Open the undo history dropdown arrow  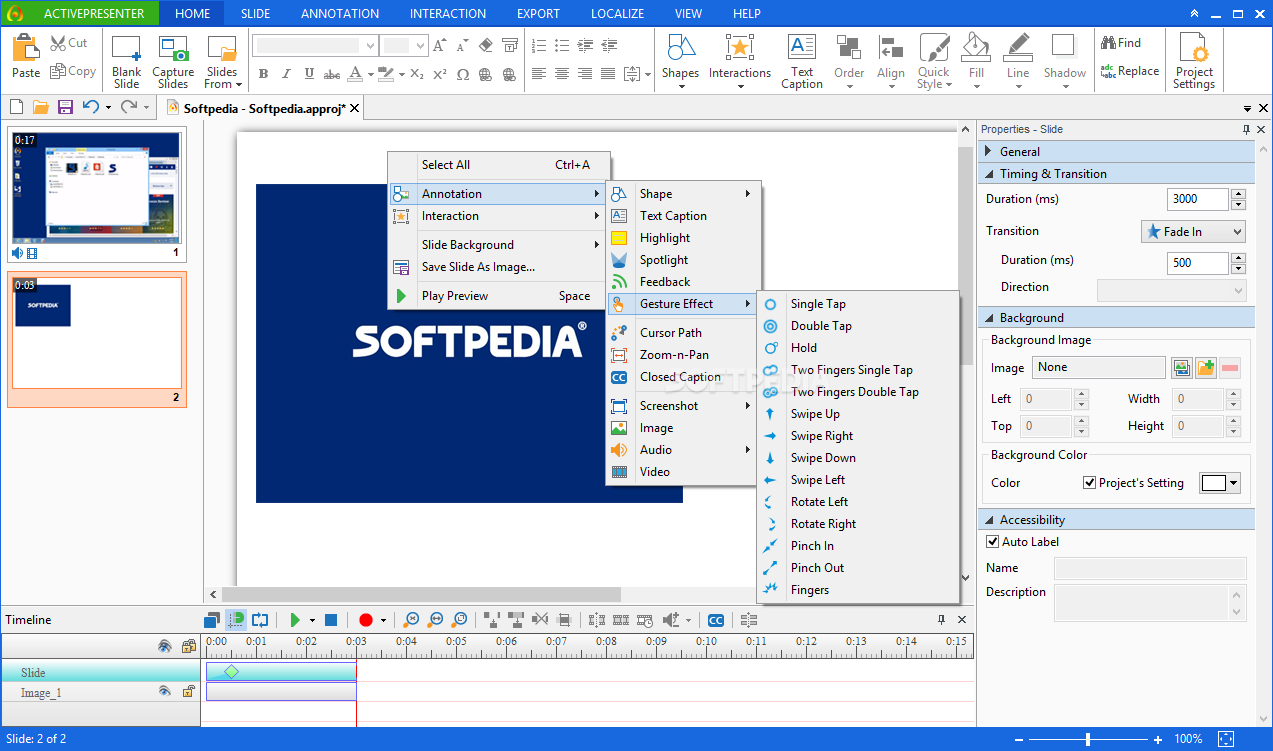(108, 107)
